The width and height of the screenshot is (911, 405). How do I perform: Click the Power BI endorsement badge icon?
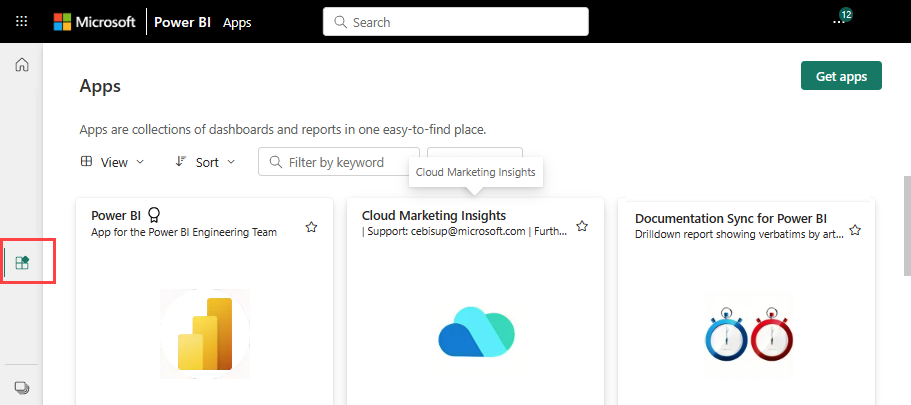[154, 215]
